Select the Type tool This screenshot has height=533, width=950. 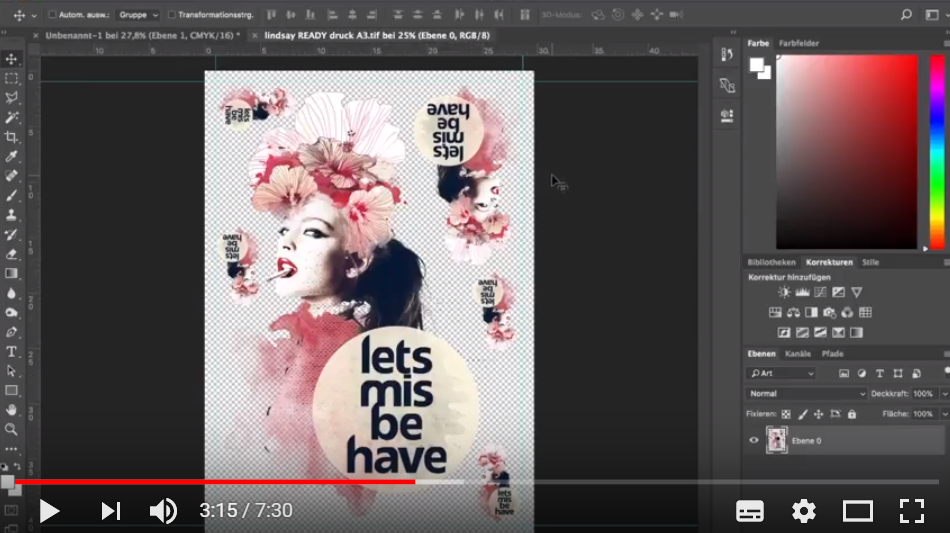click(x=12, y=351)
